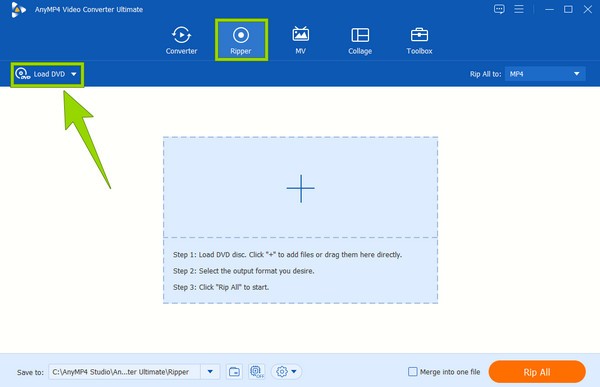600x387 pixels.
Task: Click the 'Step 3: Click Rip All' text
Action: pos(221,287)
